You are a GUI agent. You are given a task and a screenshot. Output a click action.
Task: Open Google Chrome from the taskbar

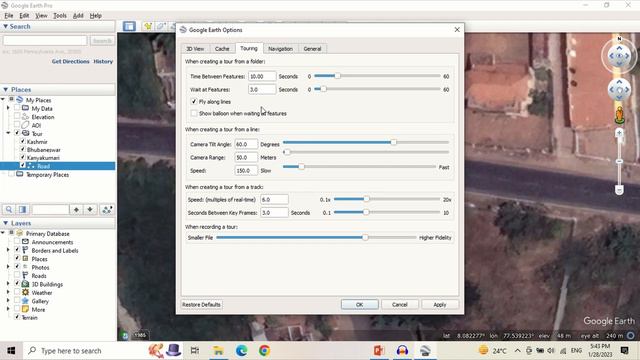click(x=264, y=351)
